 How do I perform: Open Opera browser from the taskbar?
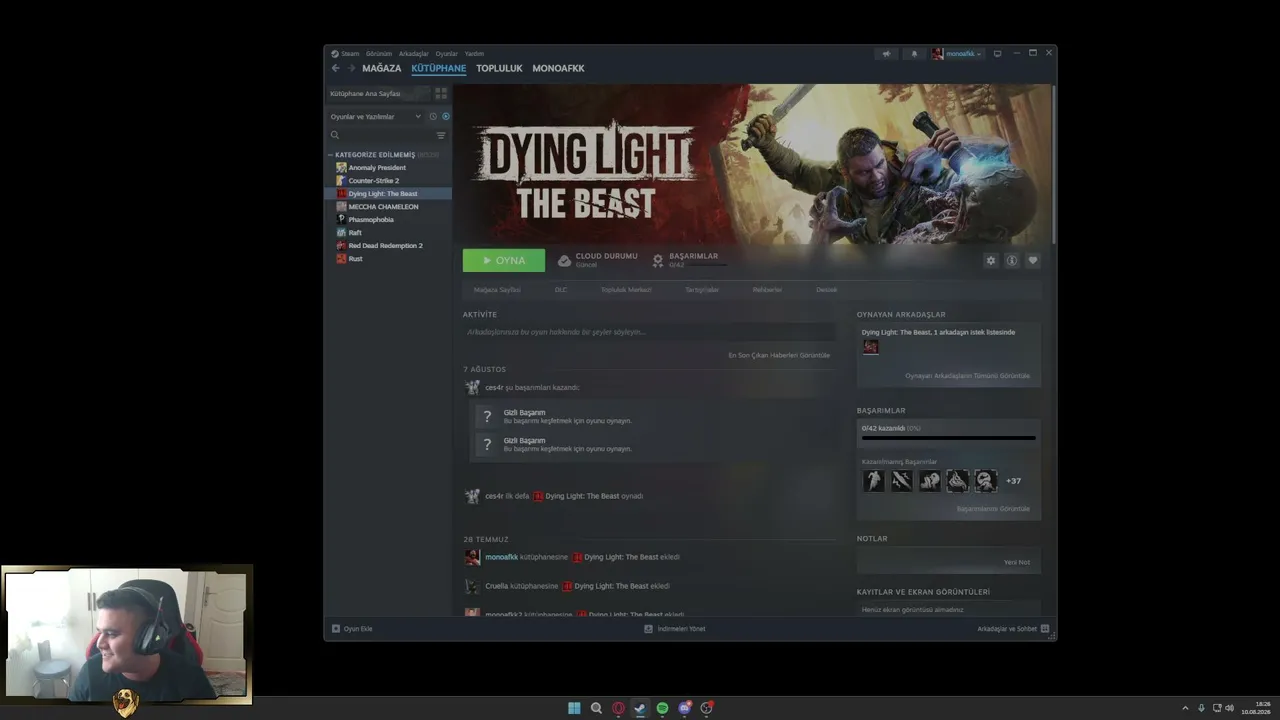[618, 708]
